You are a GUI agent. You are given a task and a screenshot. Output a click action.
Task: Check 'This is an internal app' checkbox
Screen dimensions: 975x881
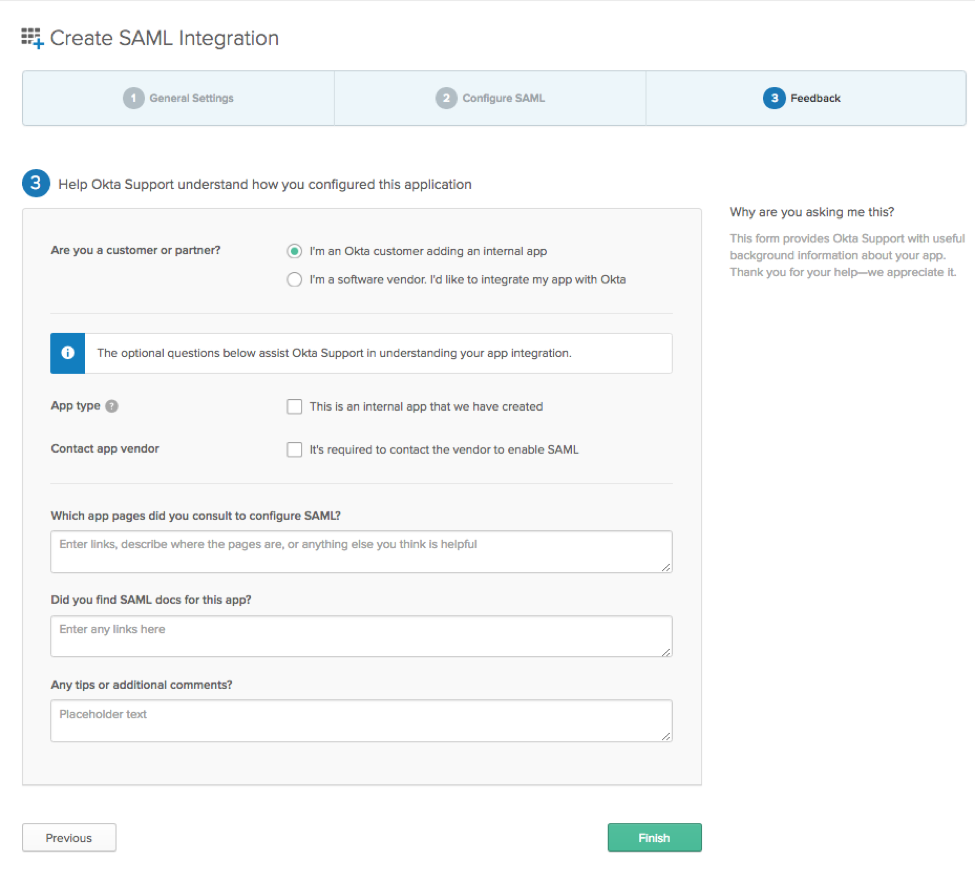tap(294, 407)
